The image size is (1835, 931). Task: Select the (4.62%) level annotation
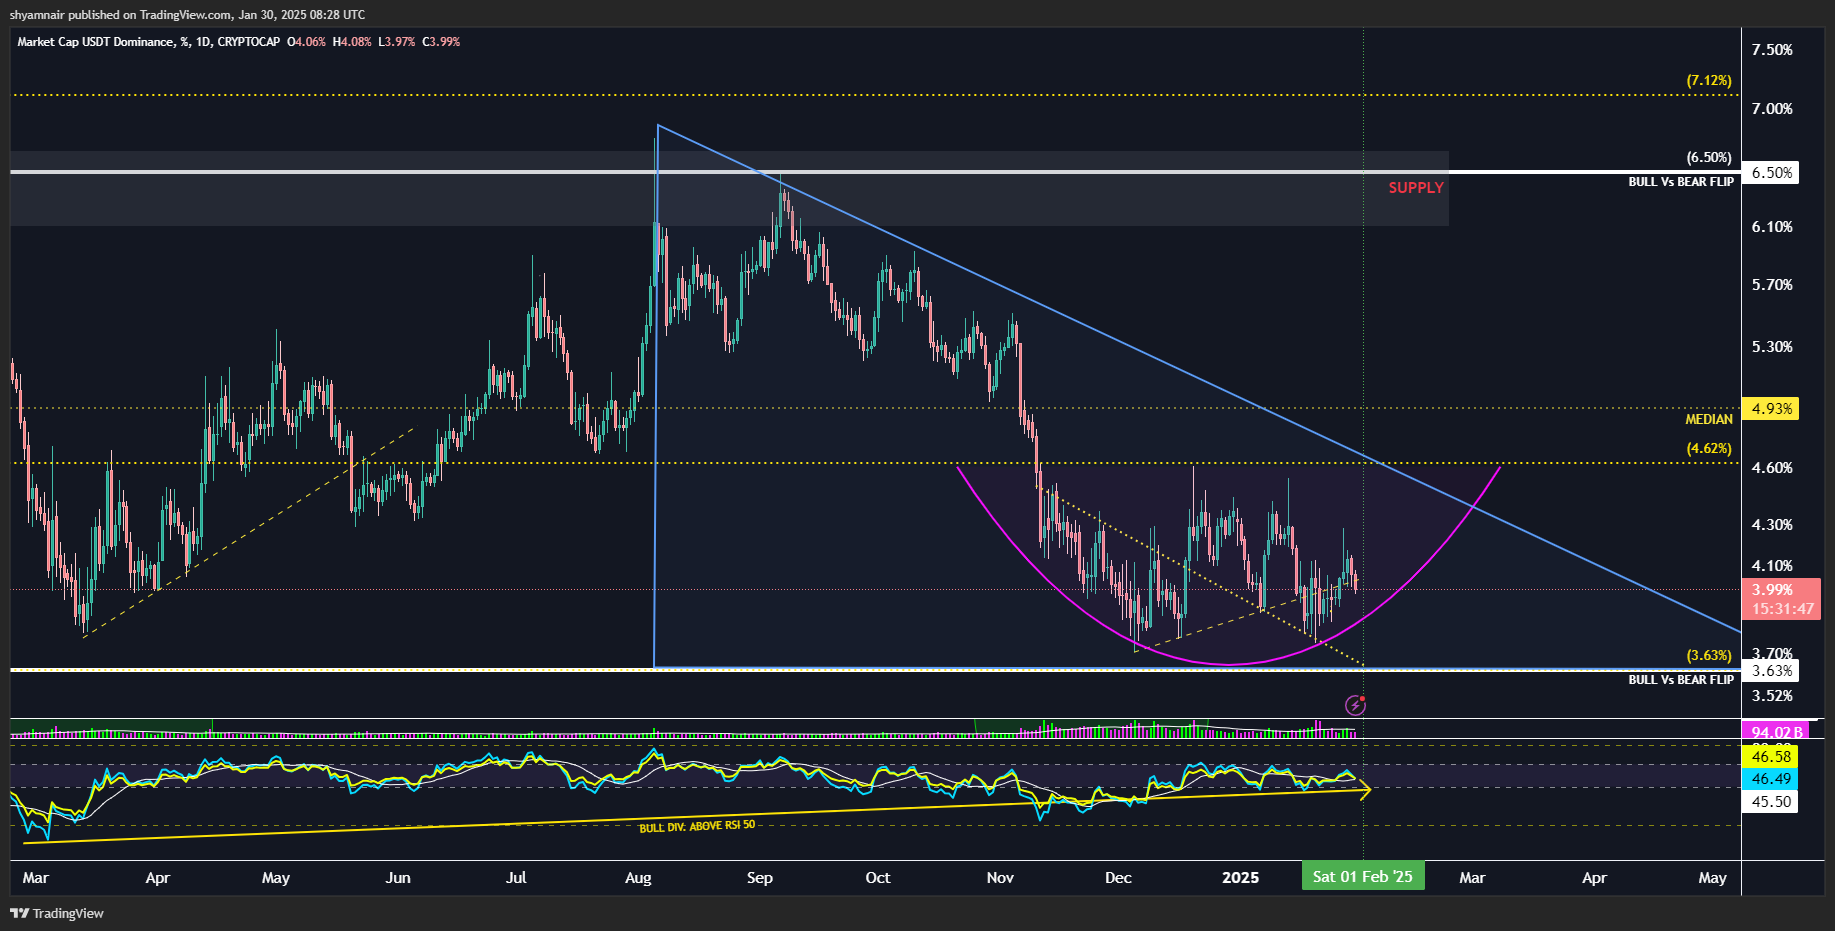coord(1709,448)
